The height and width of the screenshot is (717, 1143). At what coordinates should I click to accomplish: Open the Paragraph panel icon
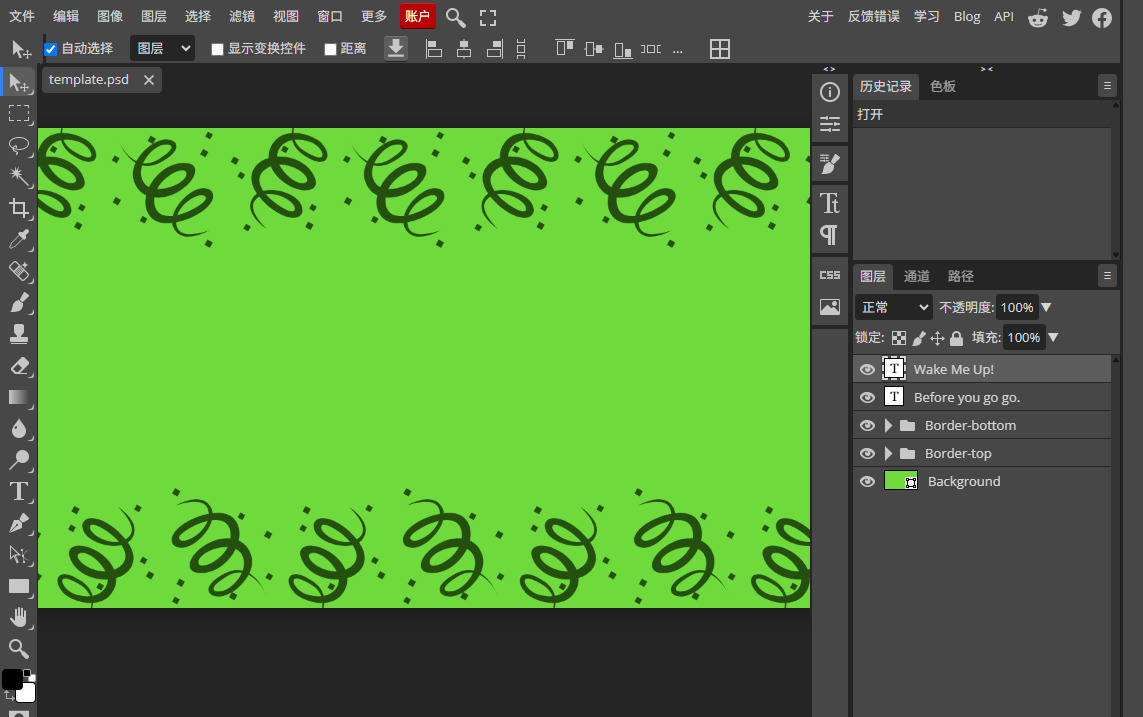point(830,235)
